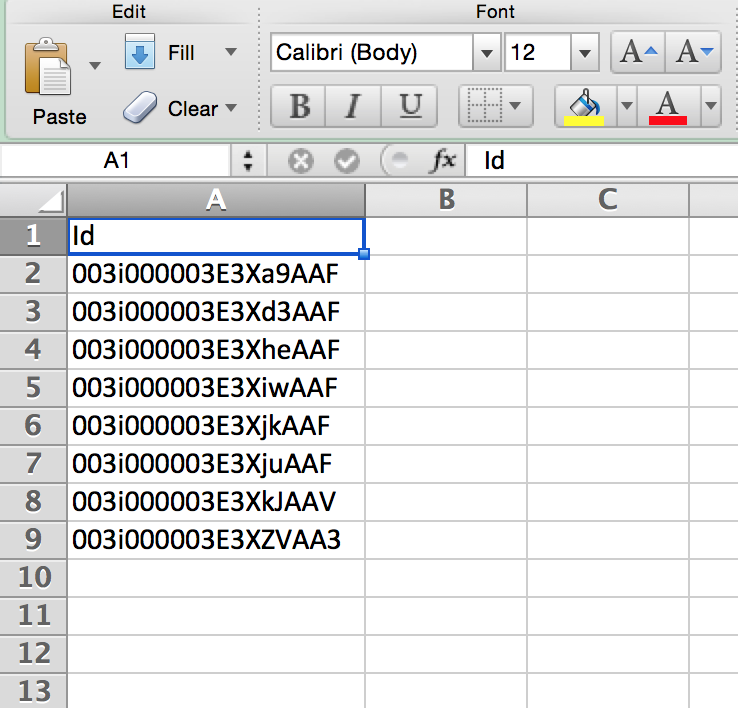Viewport: 738px width, 708px height.
Task: Select row 10 header
Action: click(33, 578)
